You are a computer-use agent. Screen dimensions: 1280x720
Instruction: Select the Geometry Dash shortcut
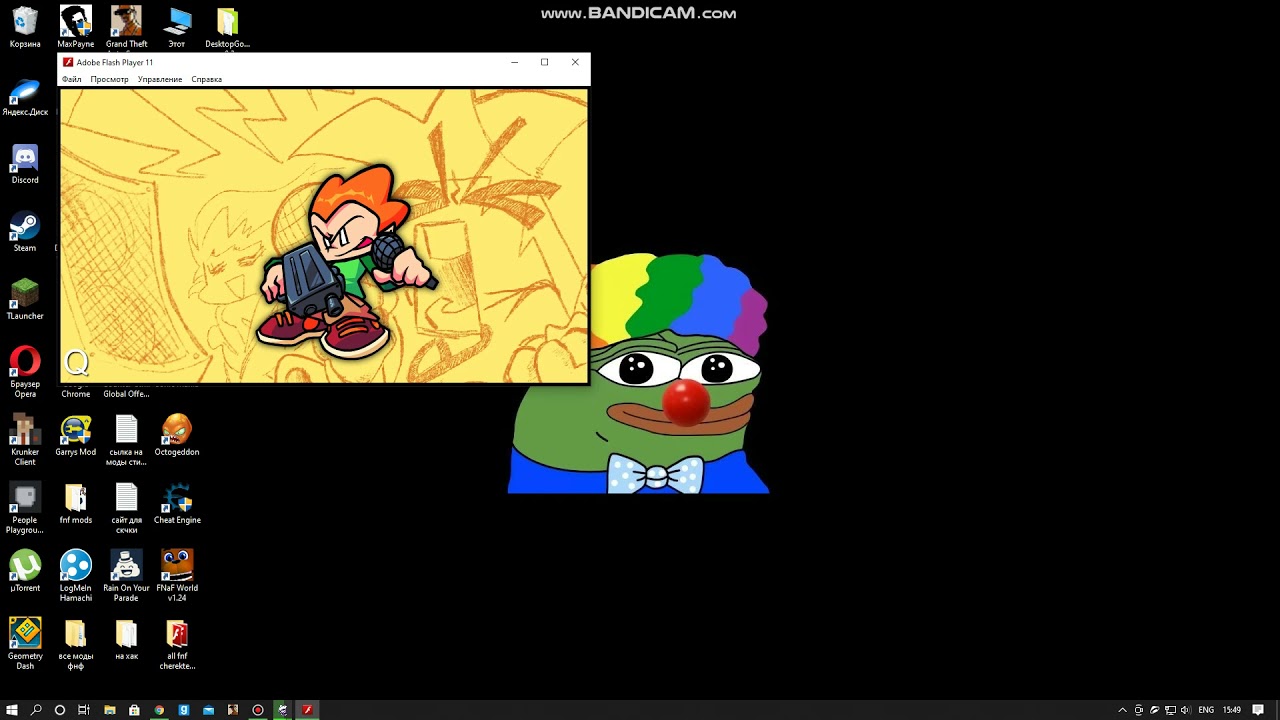[x=25, y=643]
